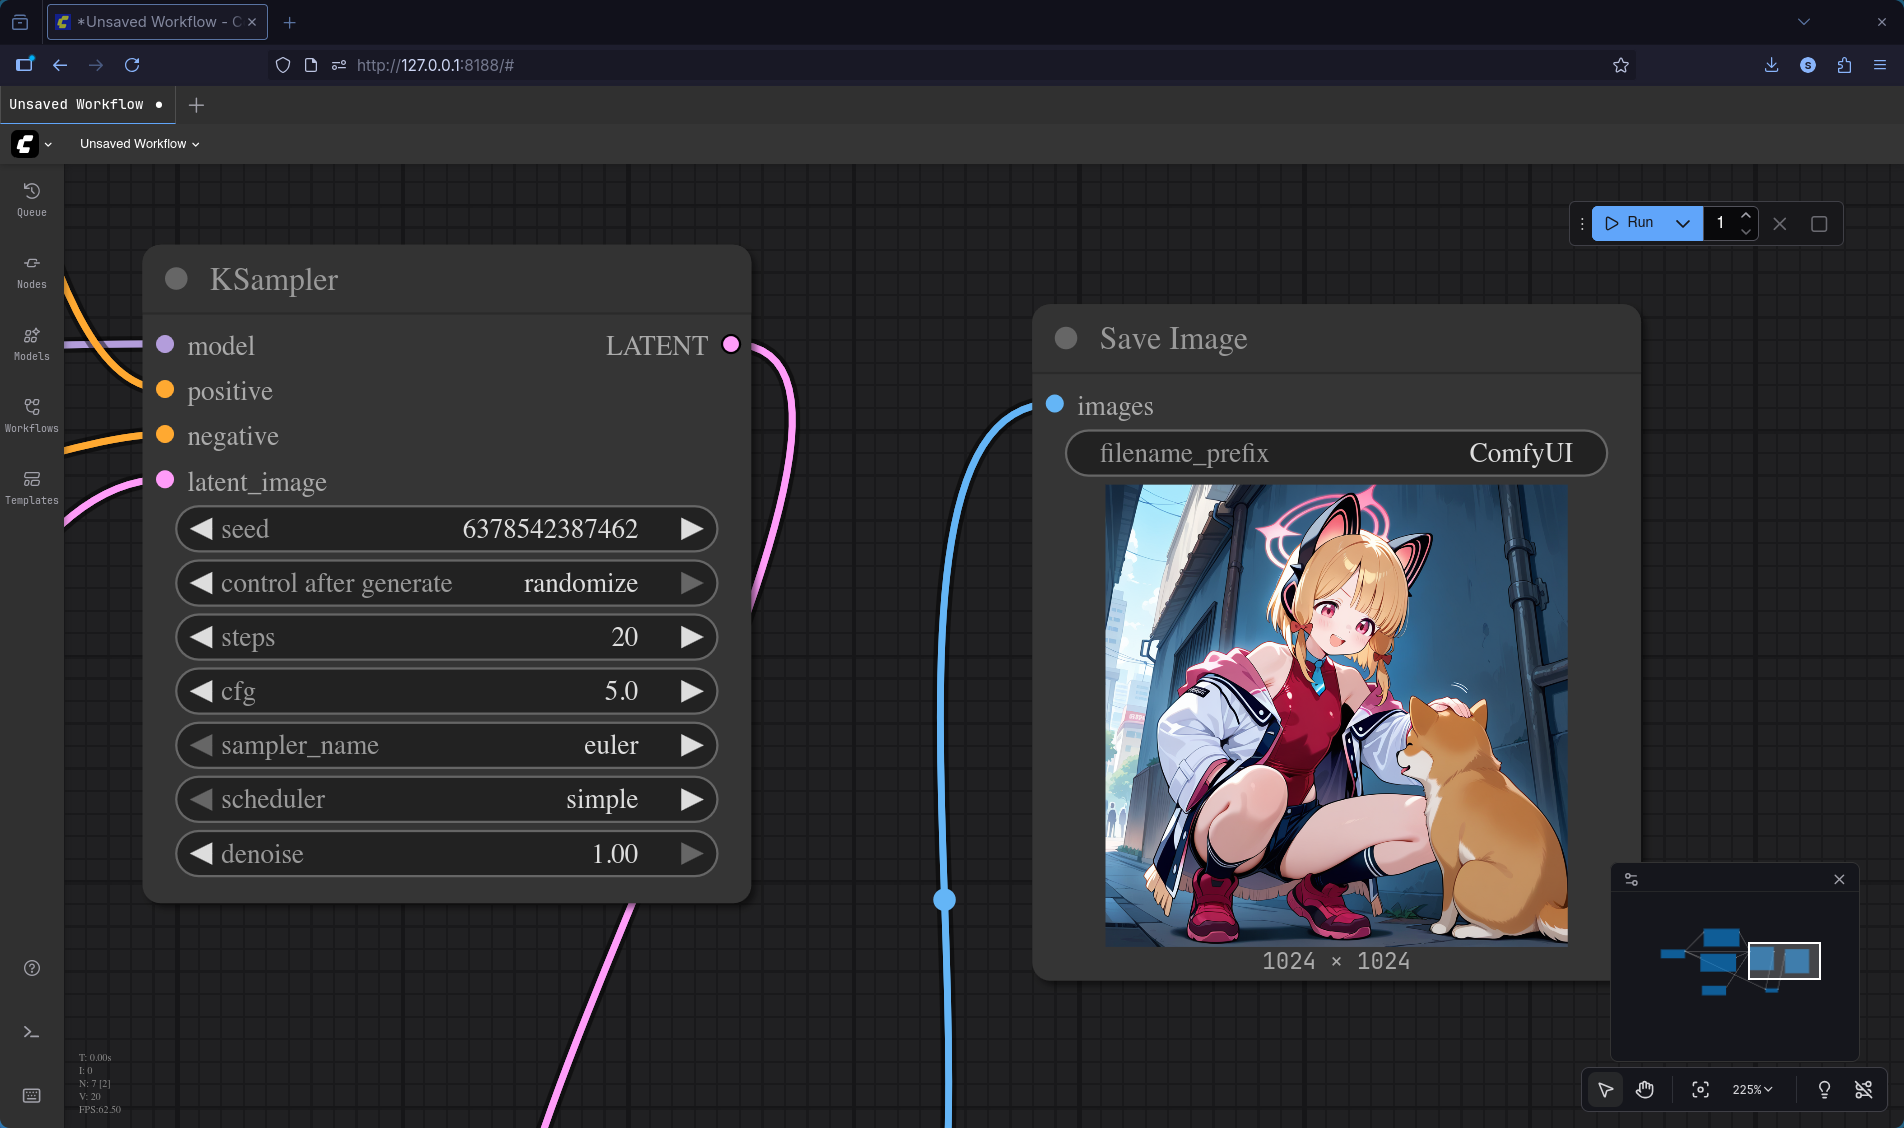Toggle link visibility in canvas toolbar
The image size is (1904, 1128).
(1863, 1089)
